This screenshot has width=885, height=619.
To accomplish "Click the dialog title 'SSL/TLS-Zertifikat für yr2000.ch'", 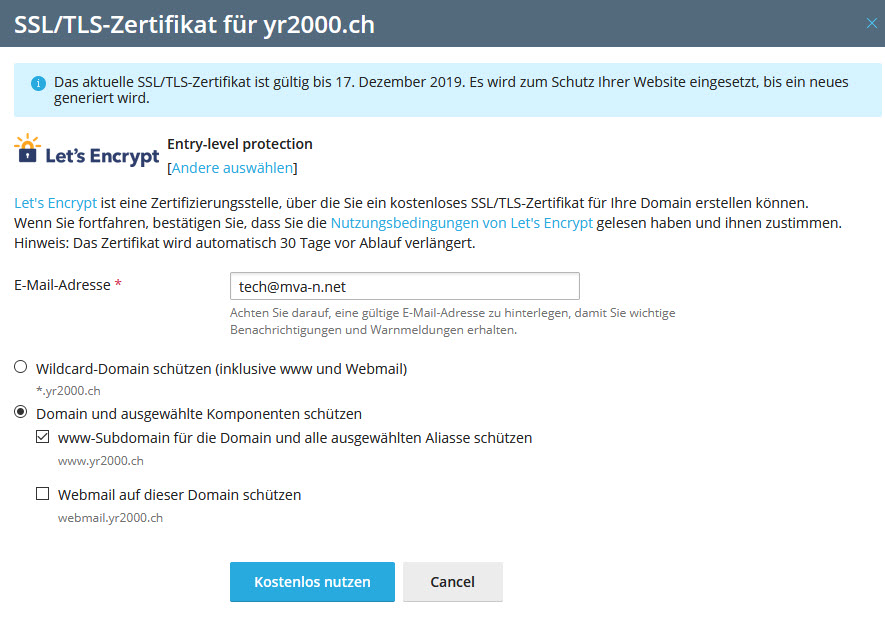I will (194, 24).
